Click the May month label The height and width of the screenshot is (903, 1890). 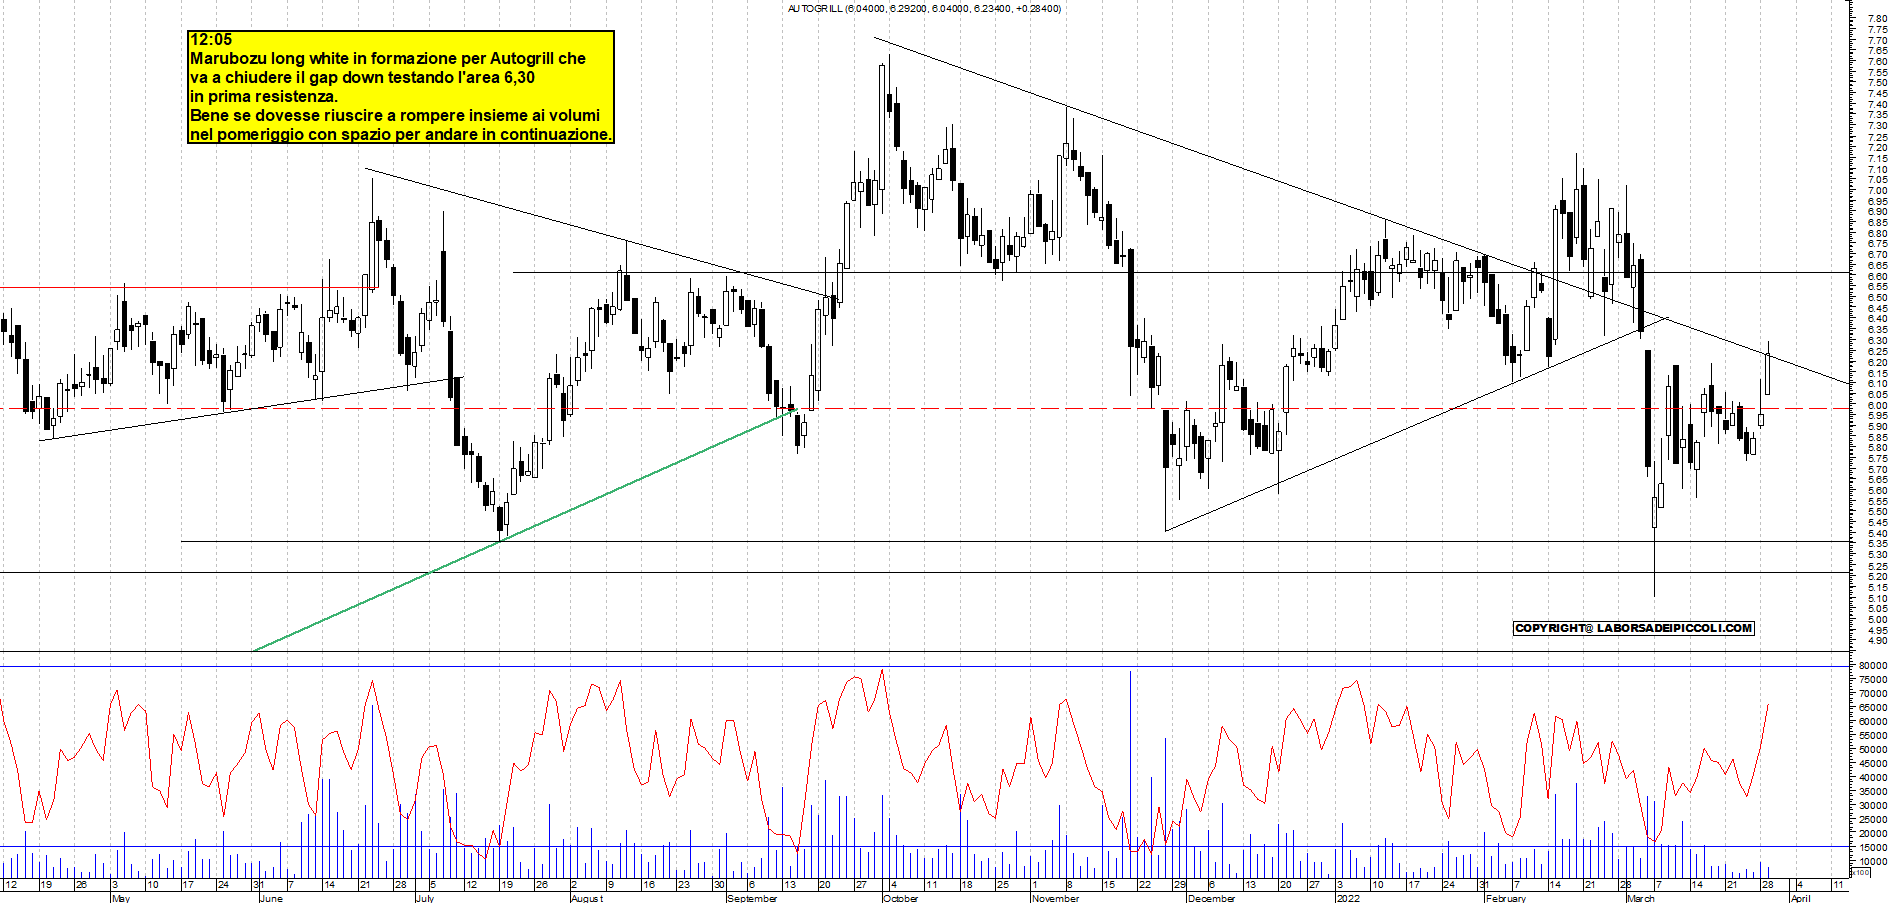point(120,898)
